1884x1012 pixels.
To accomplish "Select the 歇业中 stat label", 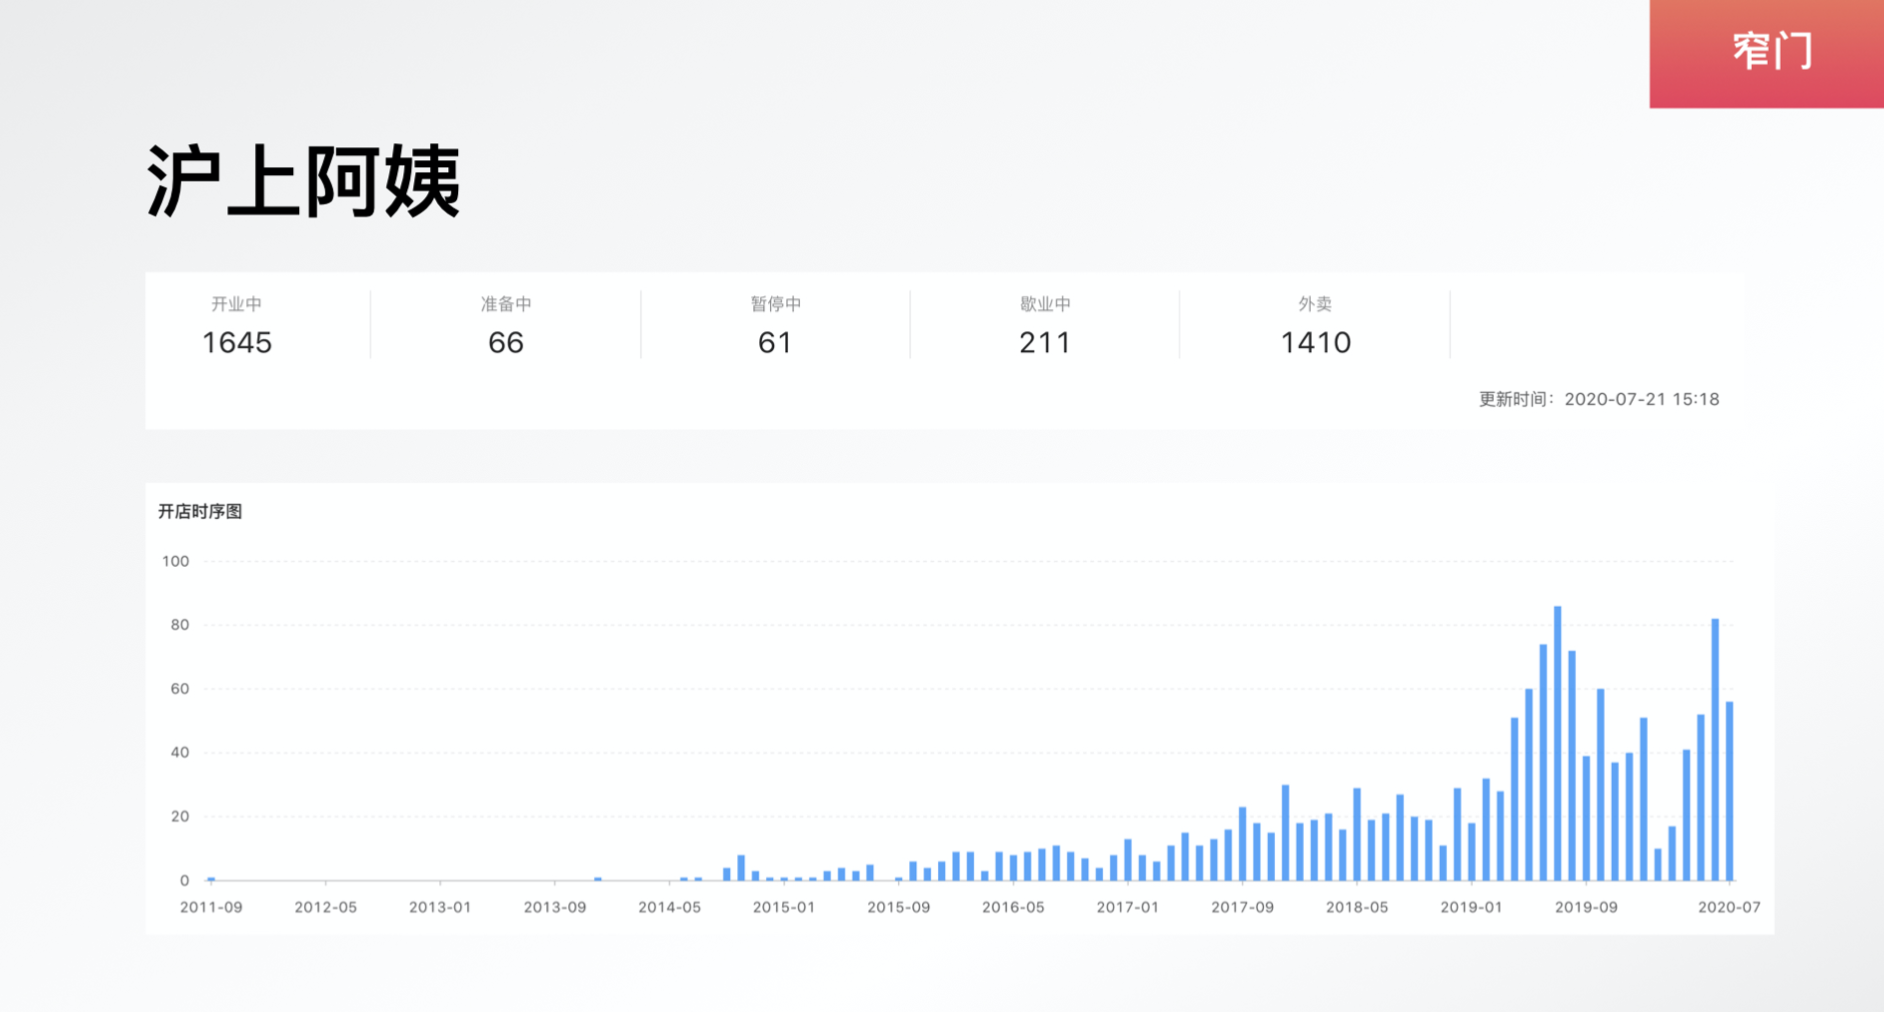I will click(1045, 304).
